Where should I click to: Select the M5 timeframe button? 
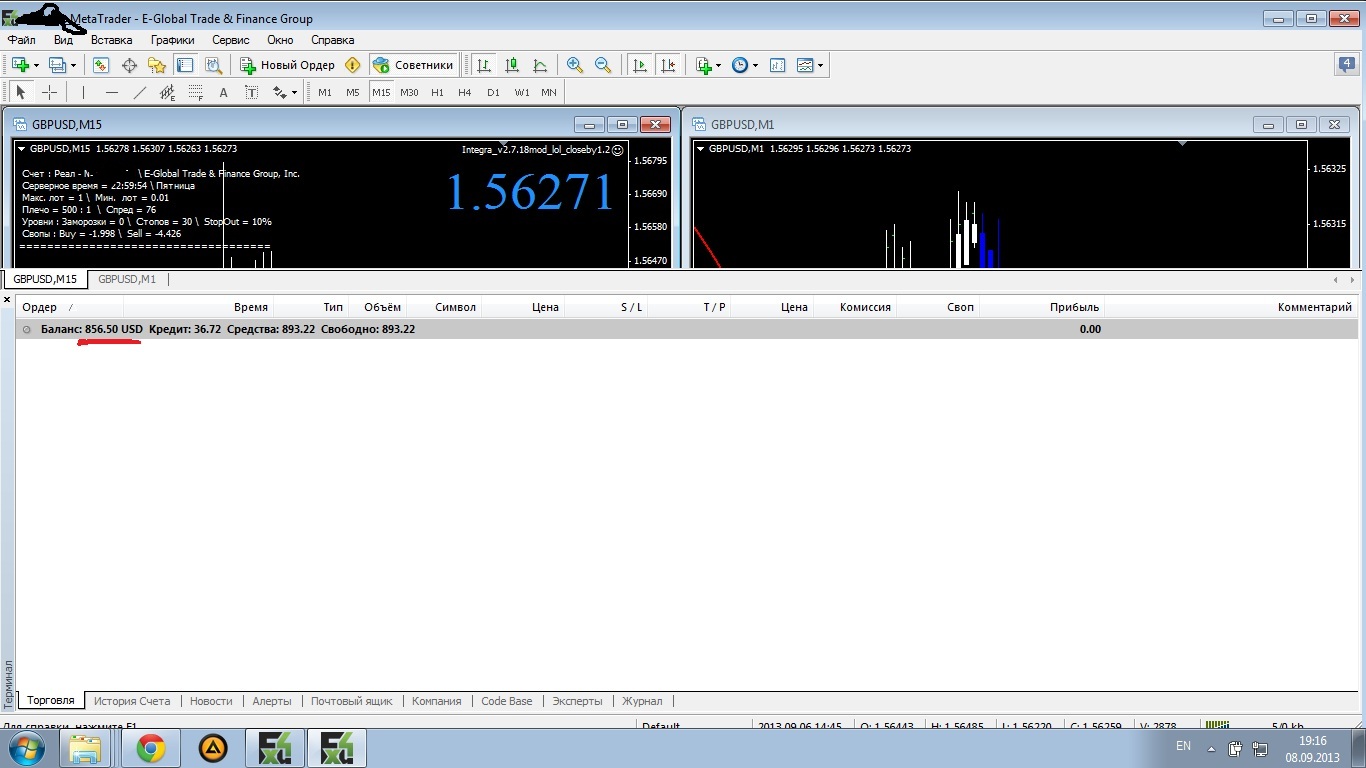point(353,92)
